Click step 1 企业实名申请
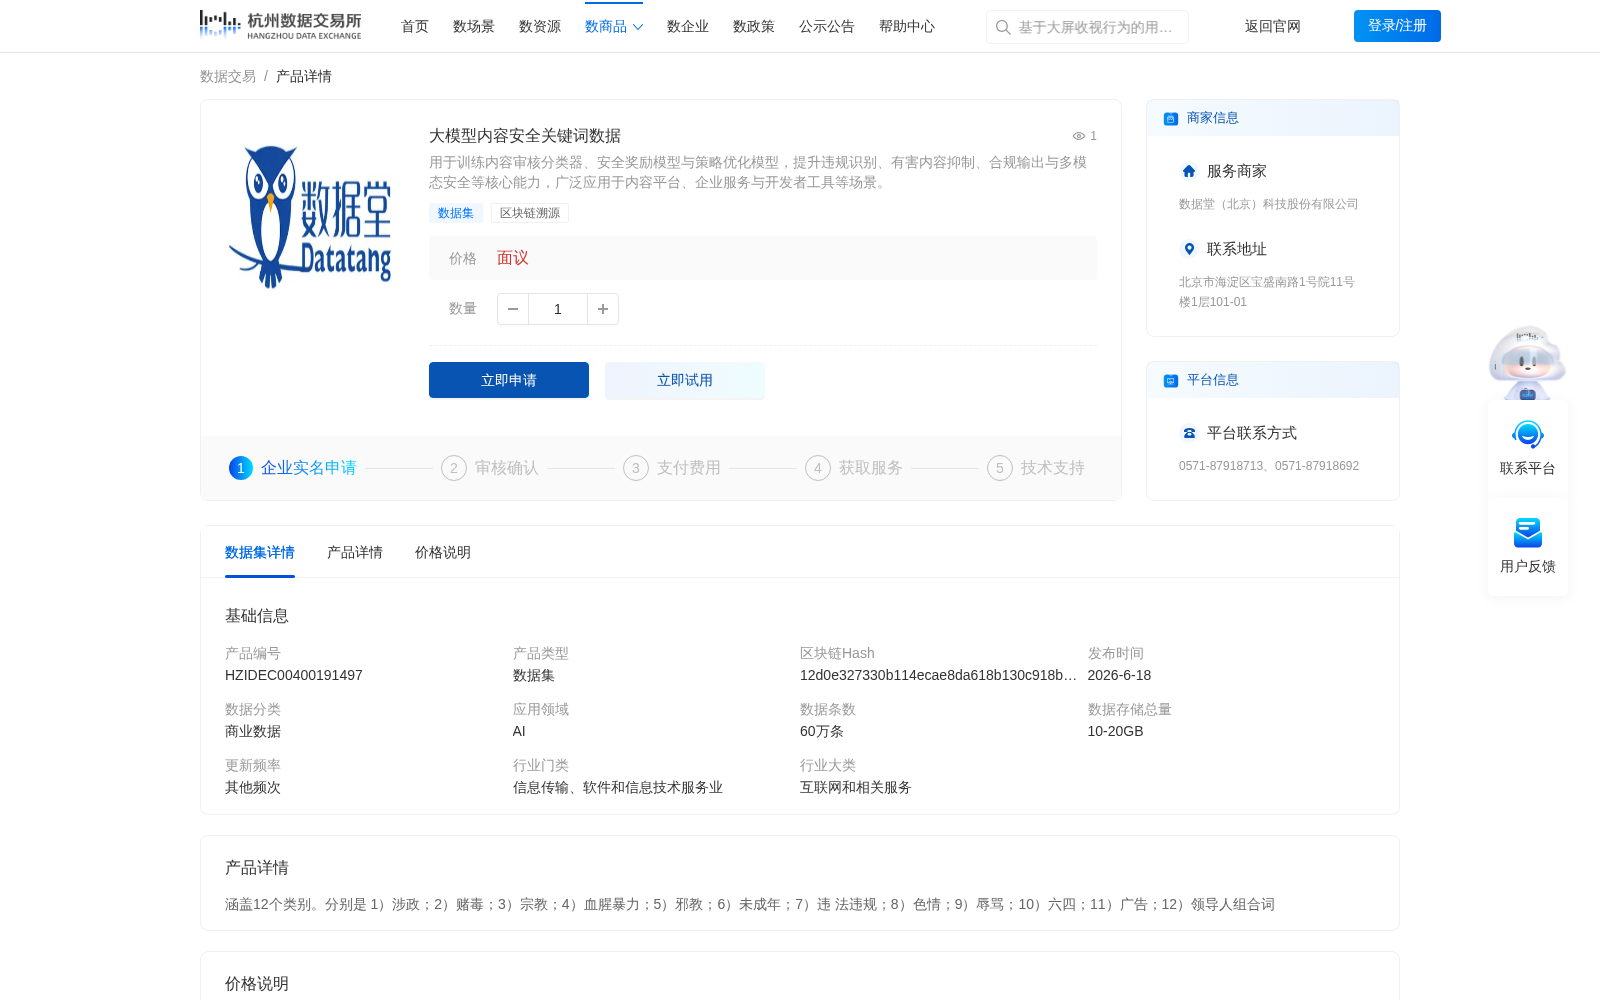1600x1000 pixels. click(x=293, y=468)
